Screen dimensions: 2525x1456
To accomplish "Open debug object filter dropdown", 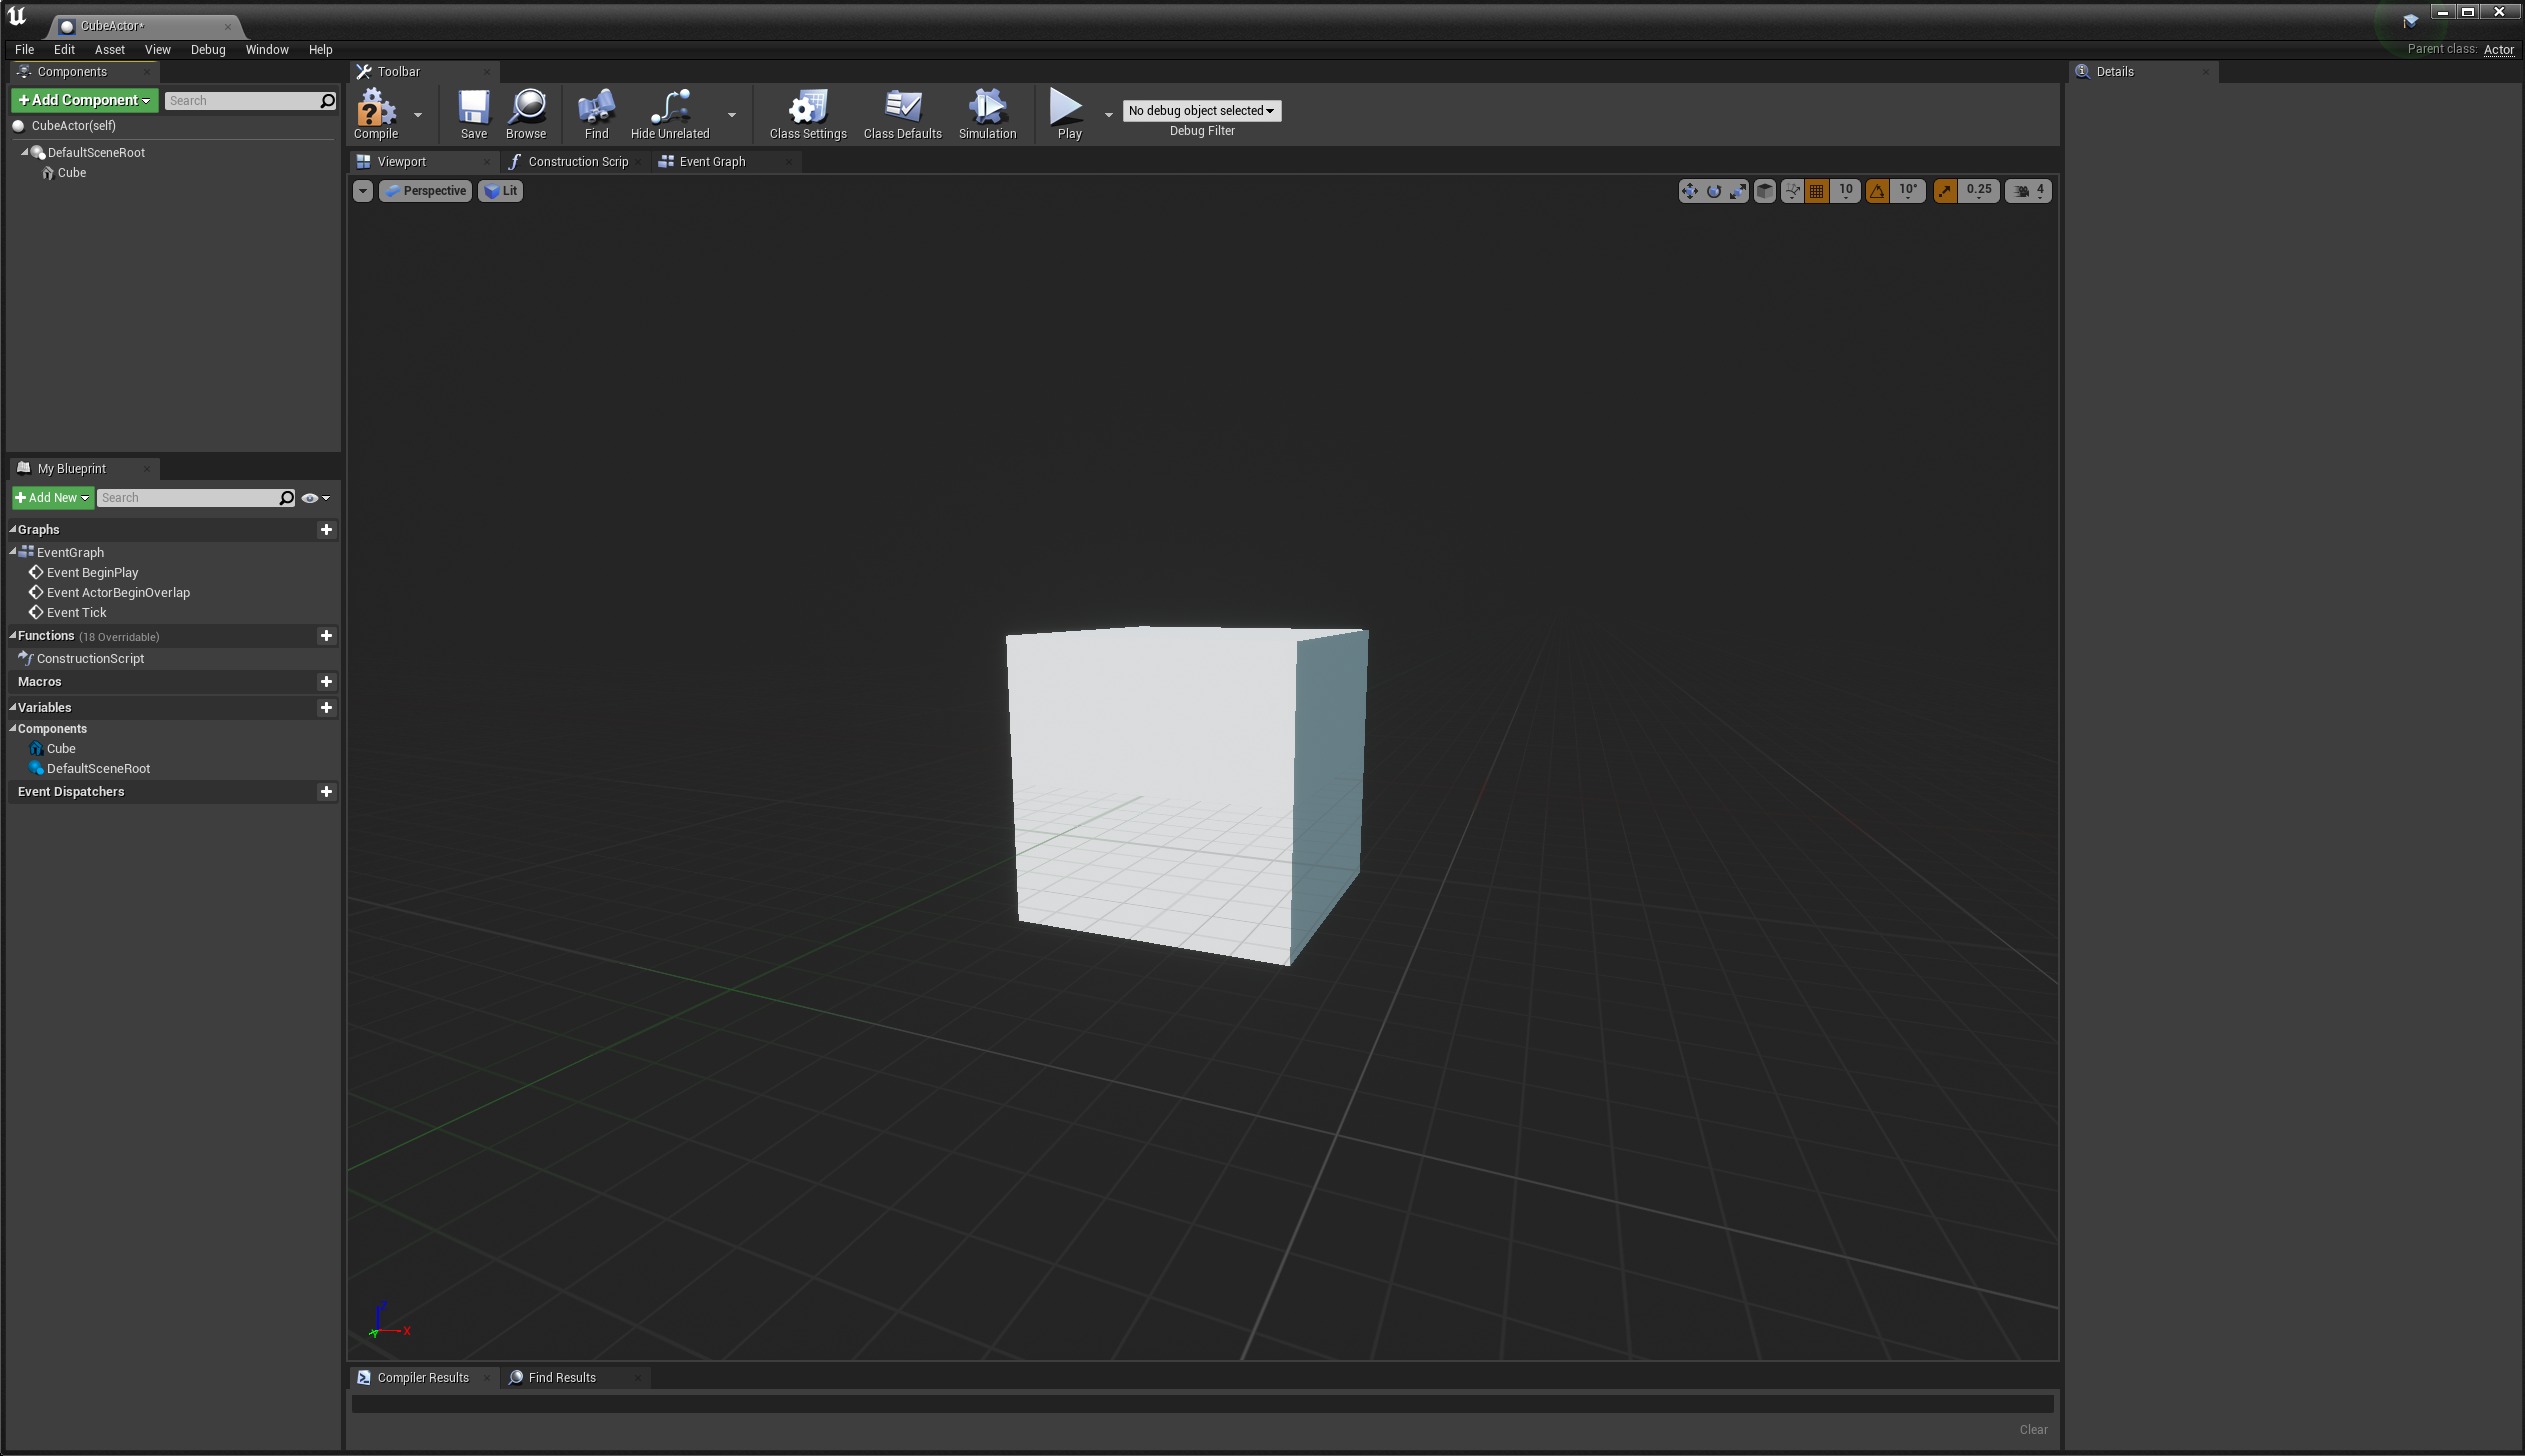I will click(x=1202, y=111).
